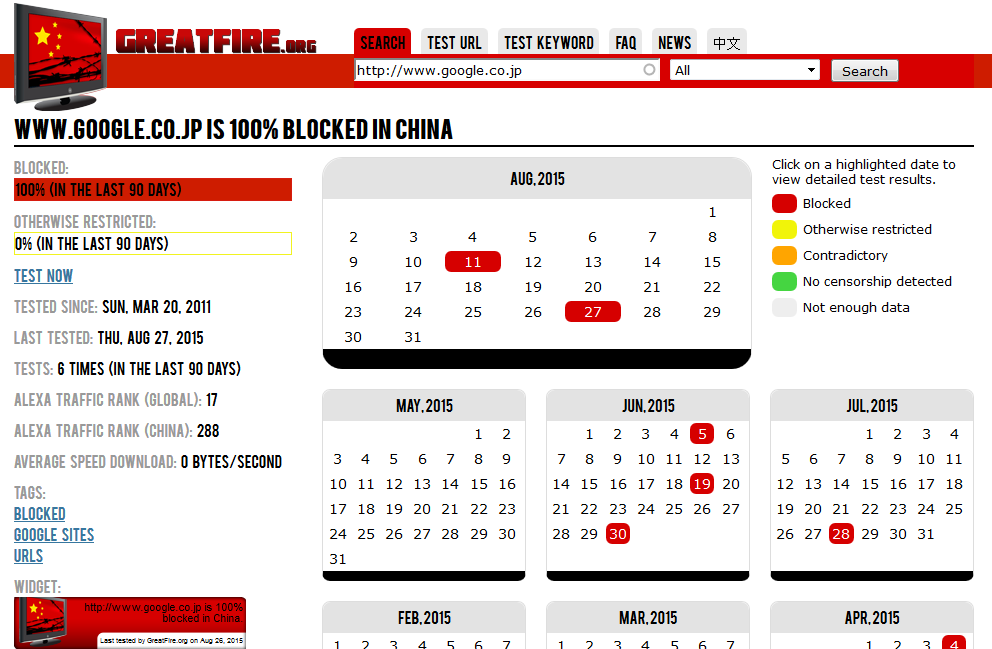
Task: Click the 0% otherwise restricted bar
Action: point(153,244)
